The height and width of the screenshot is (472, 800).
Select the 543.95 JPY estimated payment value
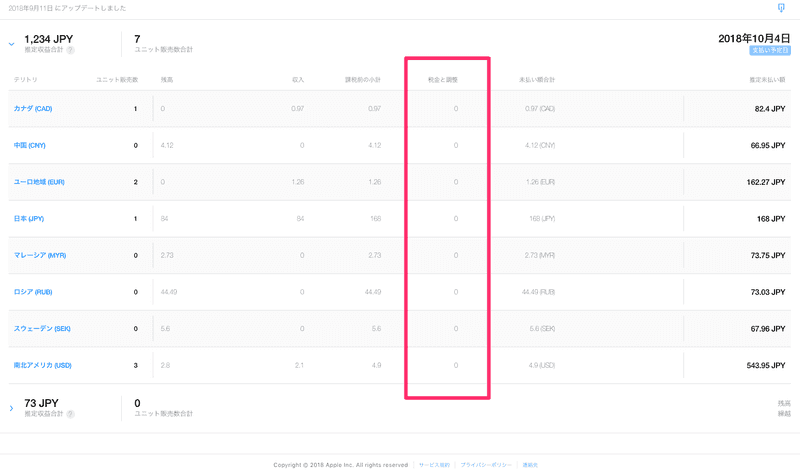pyautogui.click(x=766, y=366)
